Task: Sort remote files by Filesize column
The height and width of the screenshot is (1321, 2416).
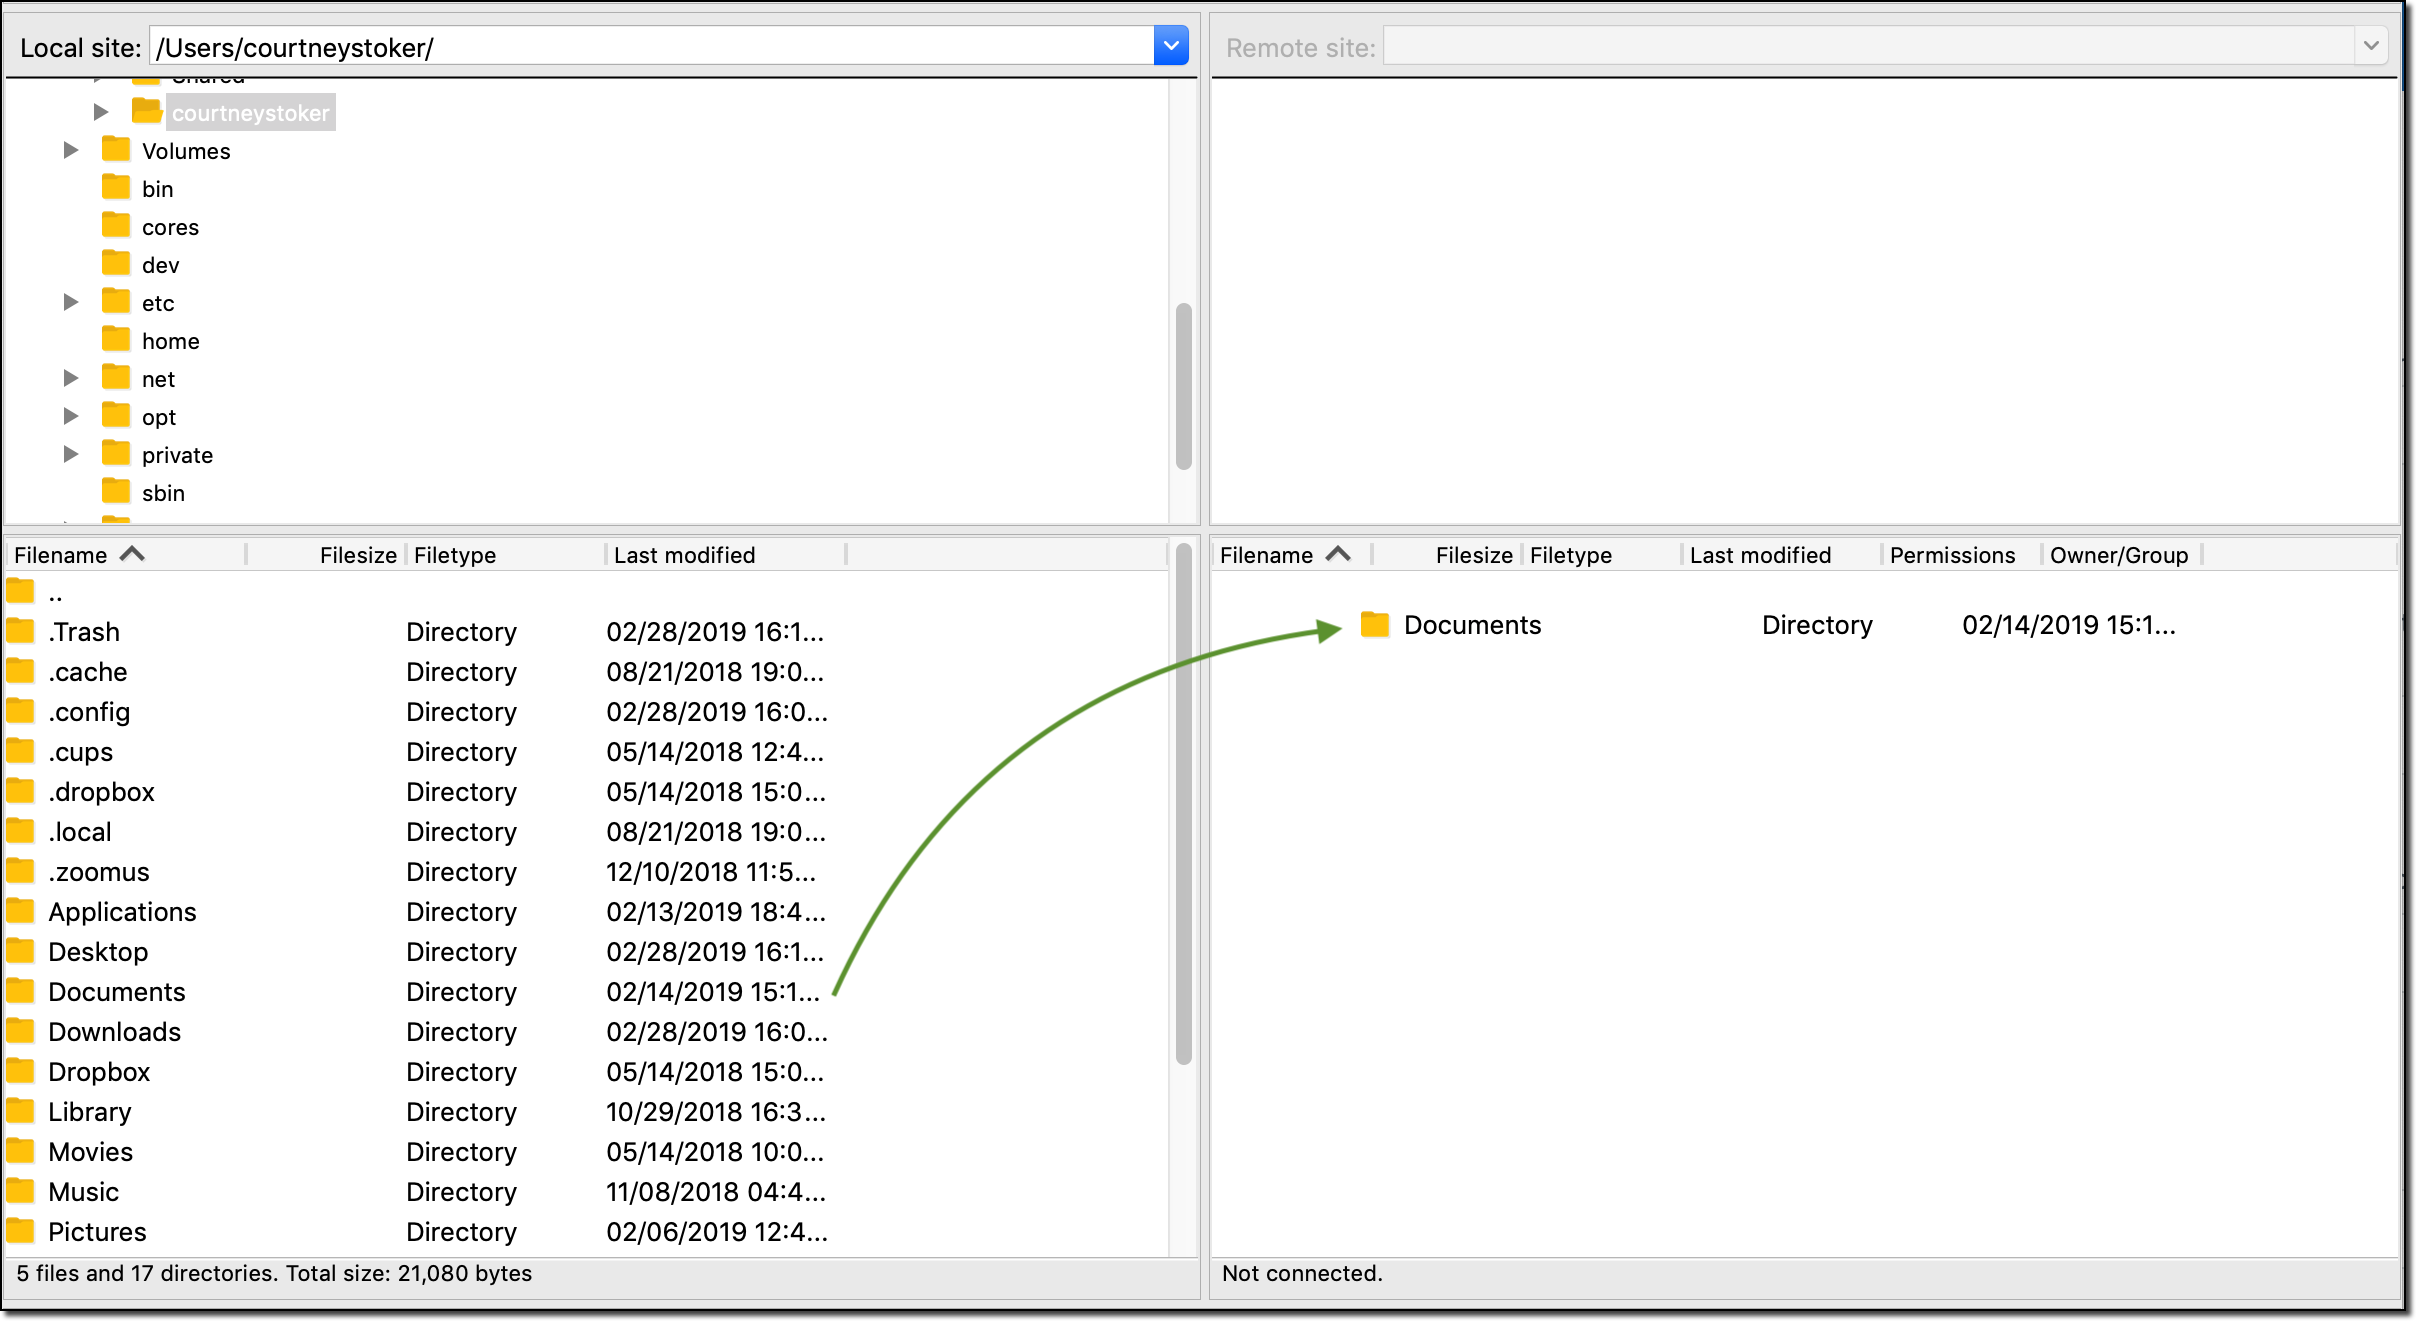Action: pyautogui.click(x=1447, y=555)
